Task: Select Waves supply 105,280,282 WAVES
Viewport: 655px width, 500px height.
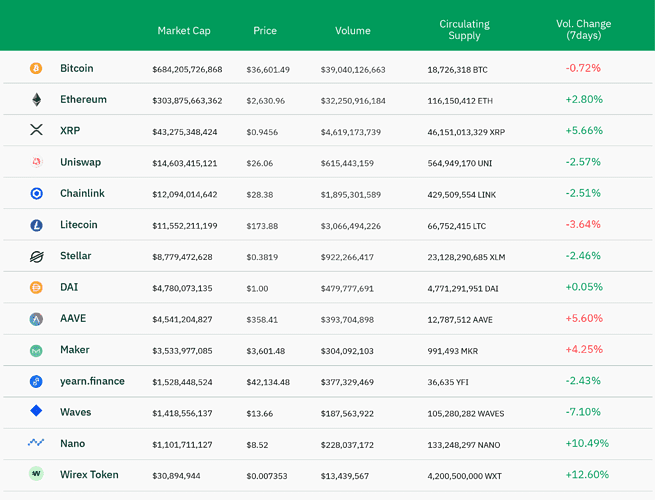Action: [466, 414]
